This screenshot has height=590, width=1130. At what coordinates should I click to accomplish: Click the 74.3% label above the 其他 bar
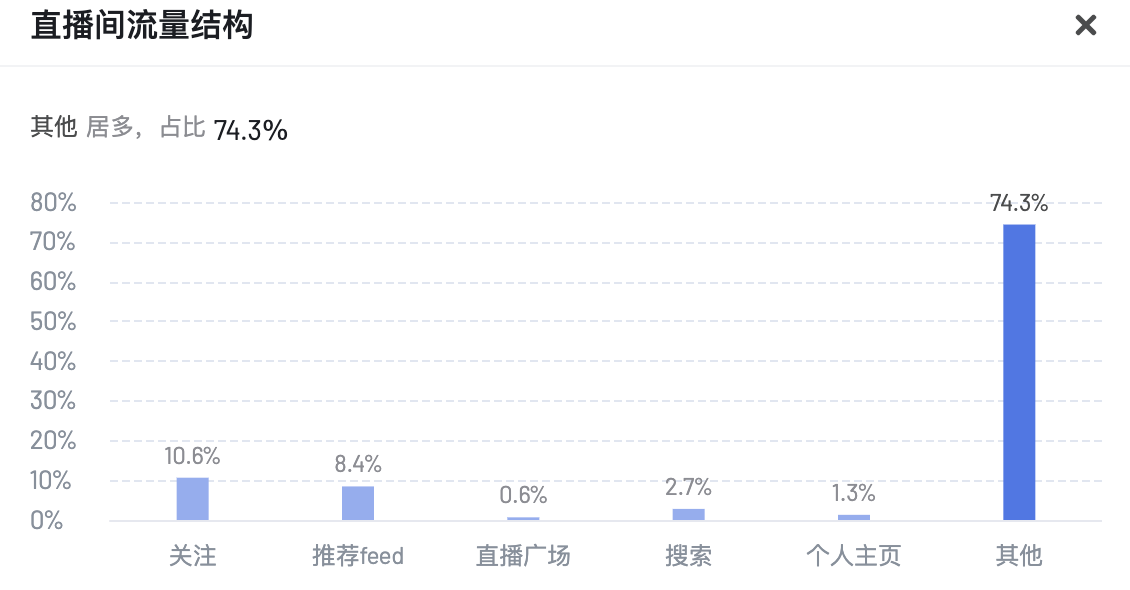click(x=1019, y=203)
